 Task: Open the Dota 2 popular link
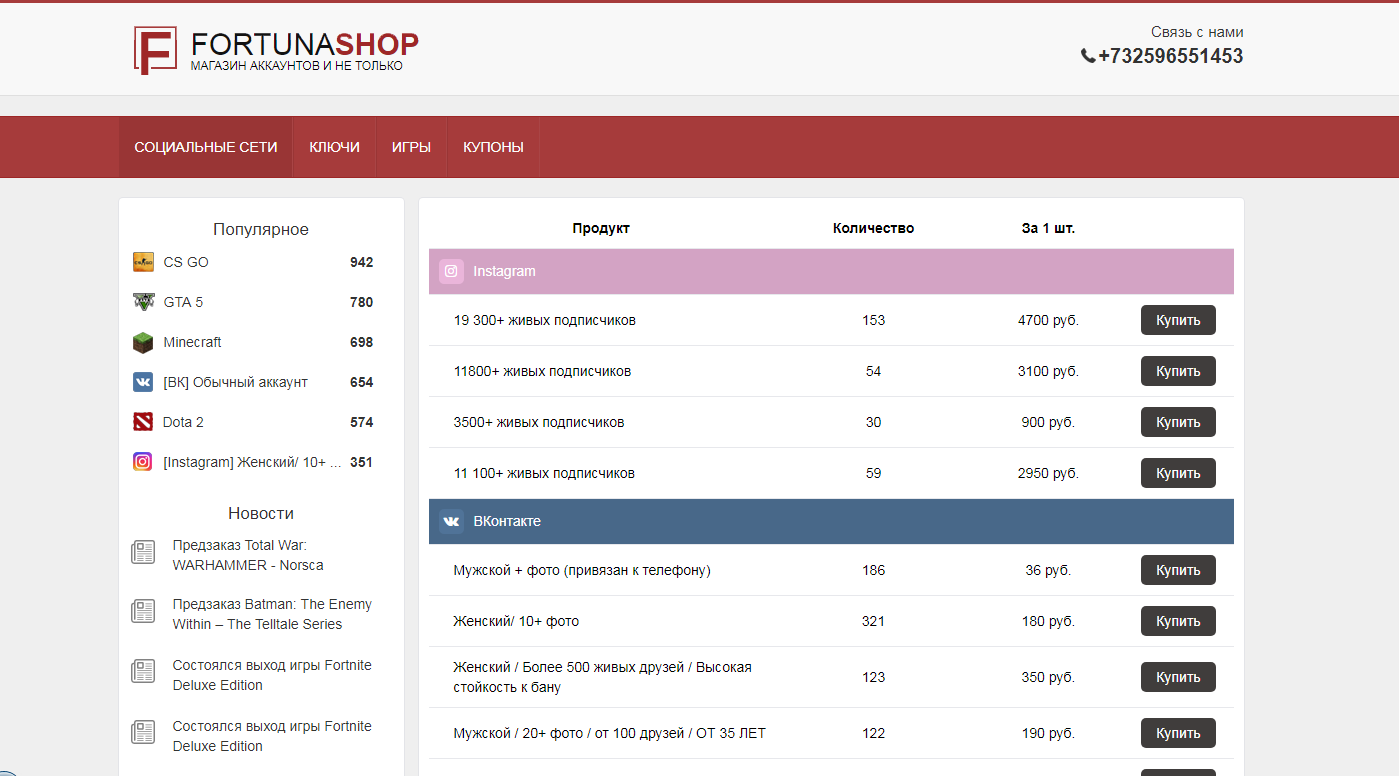(183, 422)
